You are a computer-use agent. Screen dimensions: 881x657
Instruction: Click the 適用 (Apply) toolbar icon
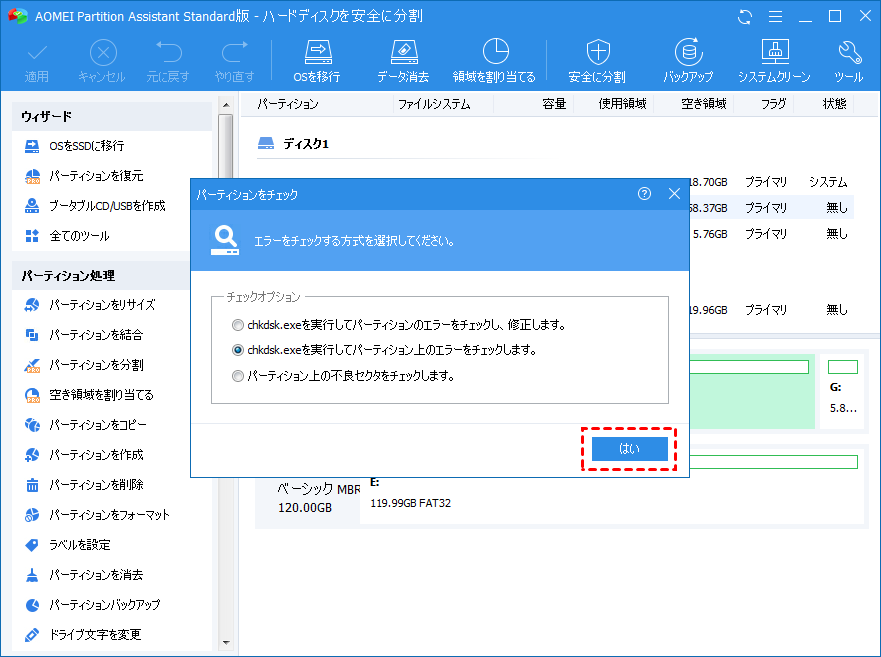tap(37, 61)
